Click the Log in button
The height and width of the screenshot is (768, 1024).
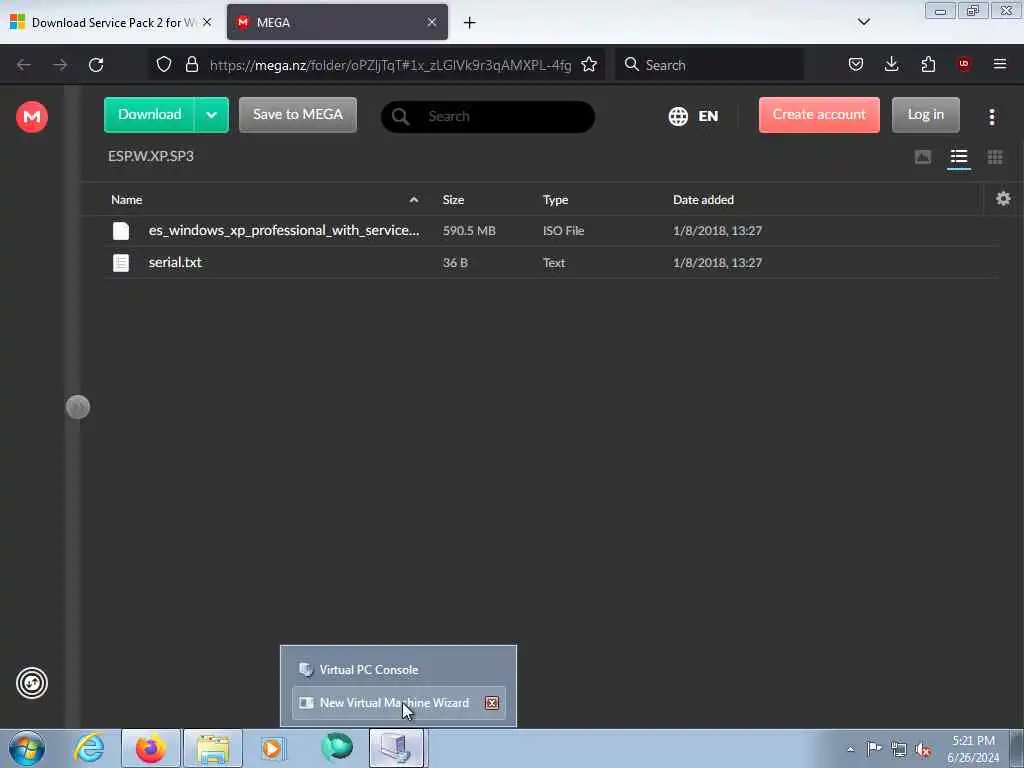925,115
